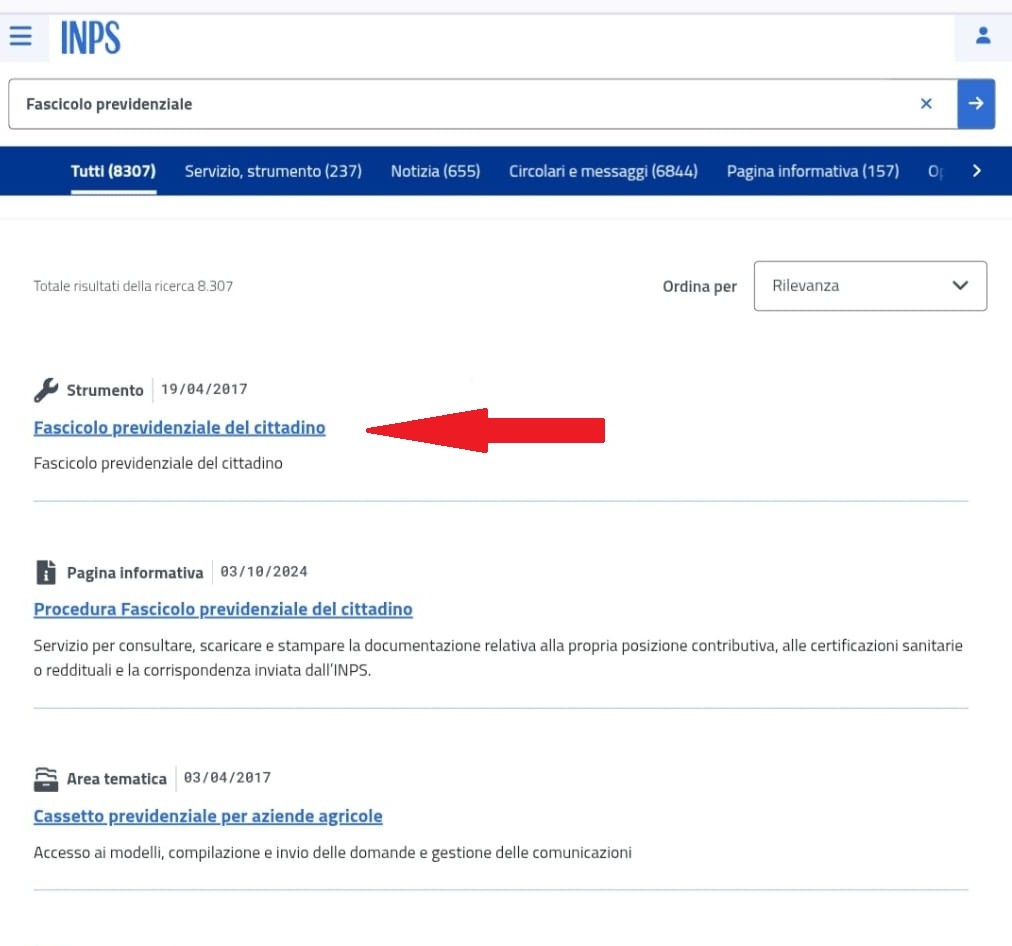Click description starting 'Servizio per consultare'
Viewport: 1012px width, 946px height.
tap(498, 658)
